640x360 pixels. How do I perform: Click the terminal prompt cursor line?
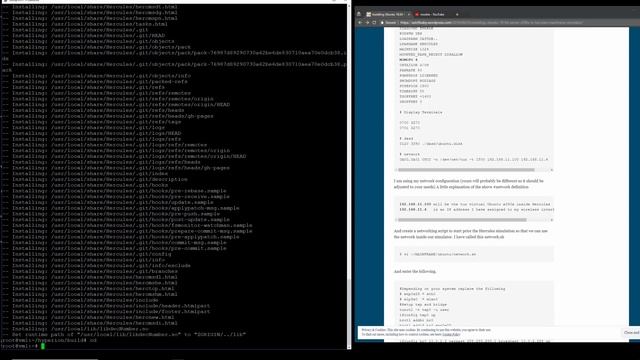click(x=22, y=346)
